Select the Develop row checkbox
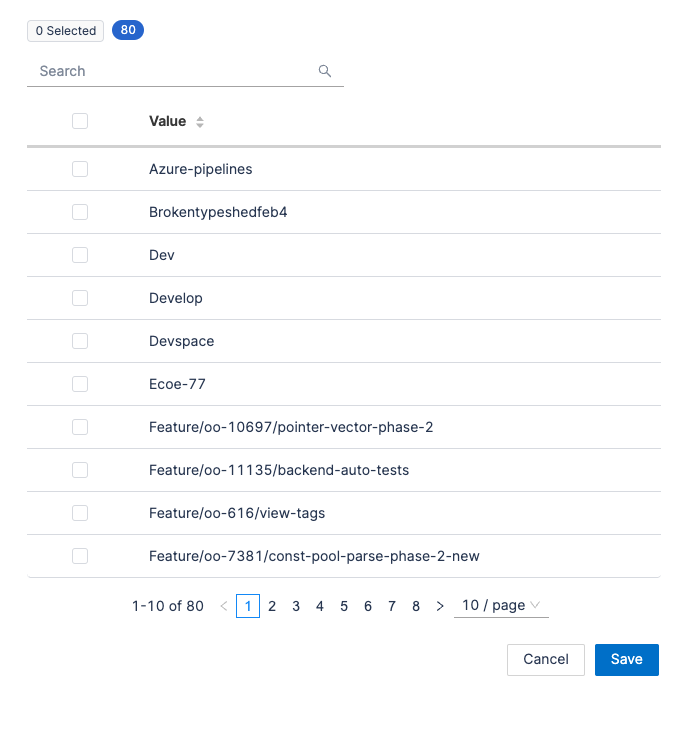The width and height of the screenshot is (698, 735). (x=80, y=298)
